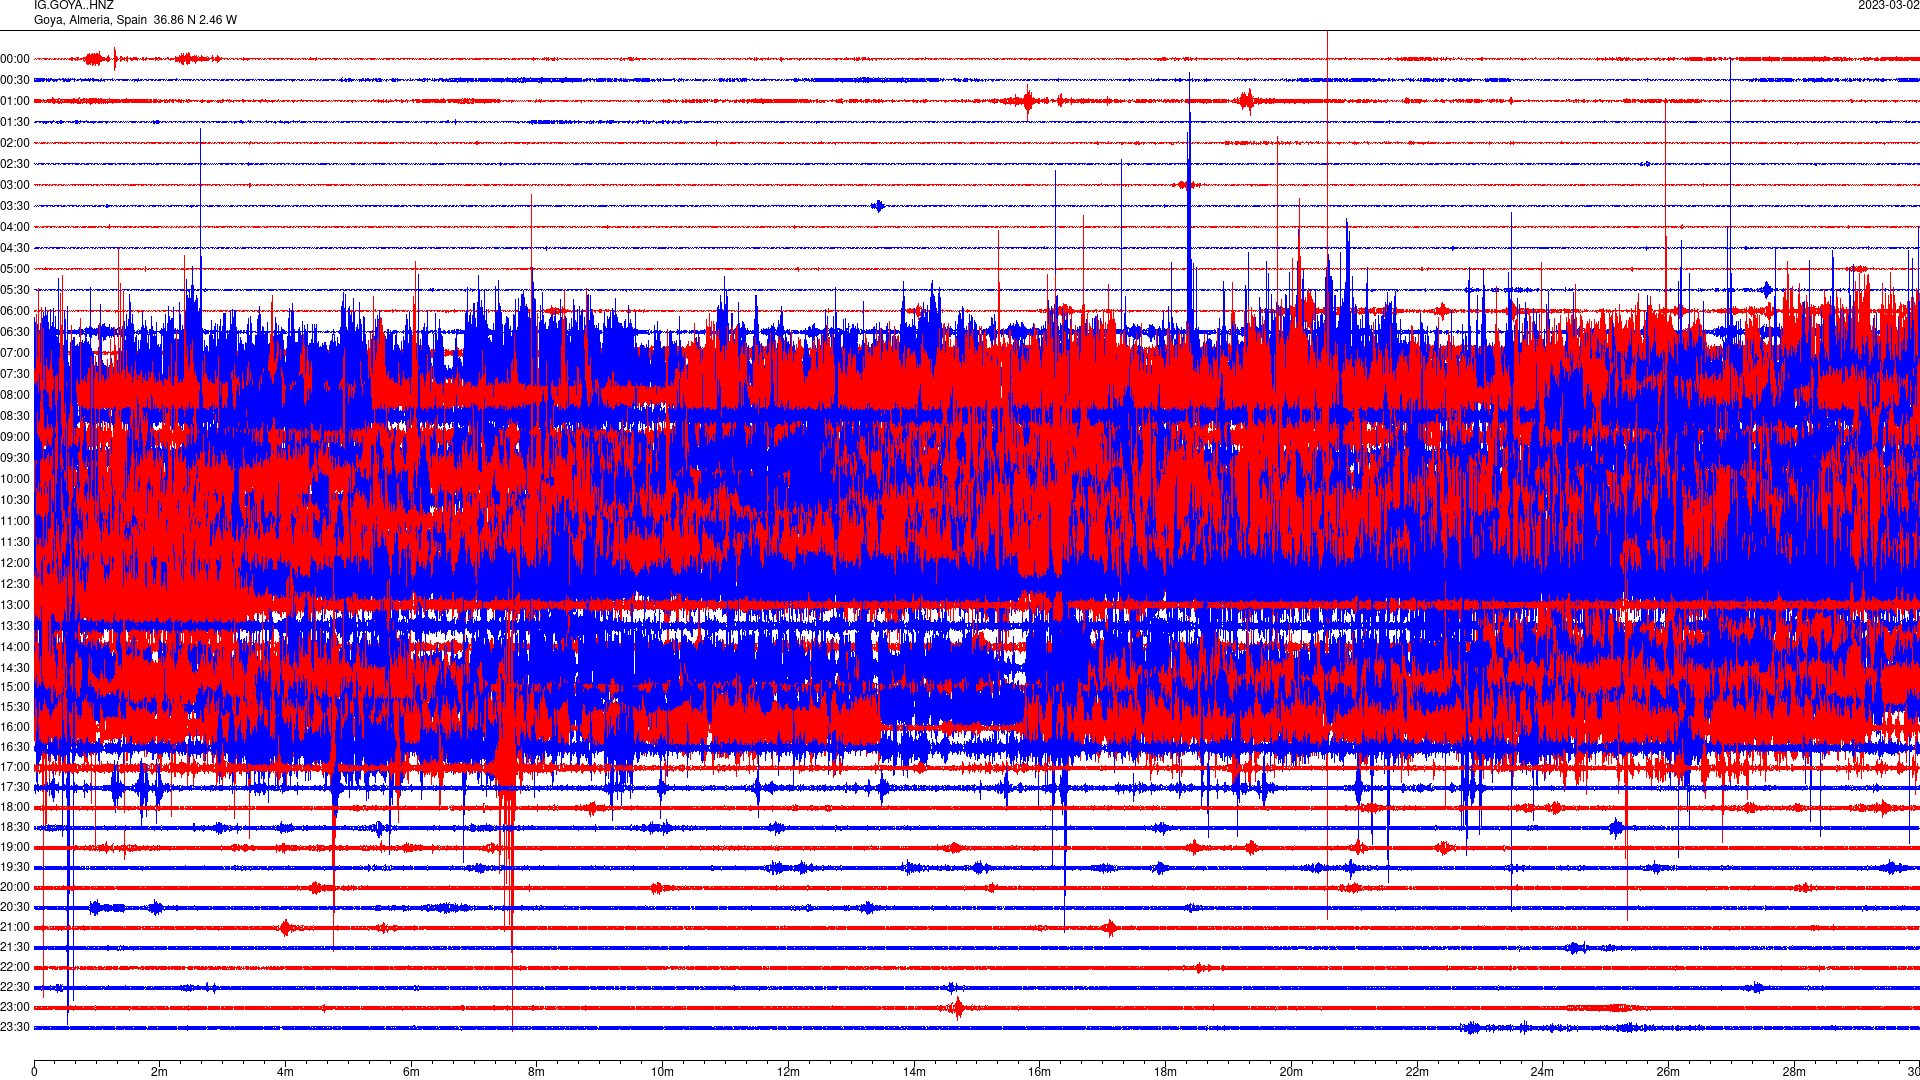This screenshot has height=1080, width=1920.
Task: Select the 07:00 time row label
Action: pos(15,353)
